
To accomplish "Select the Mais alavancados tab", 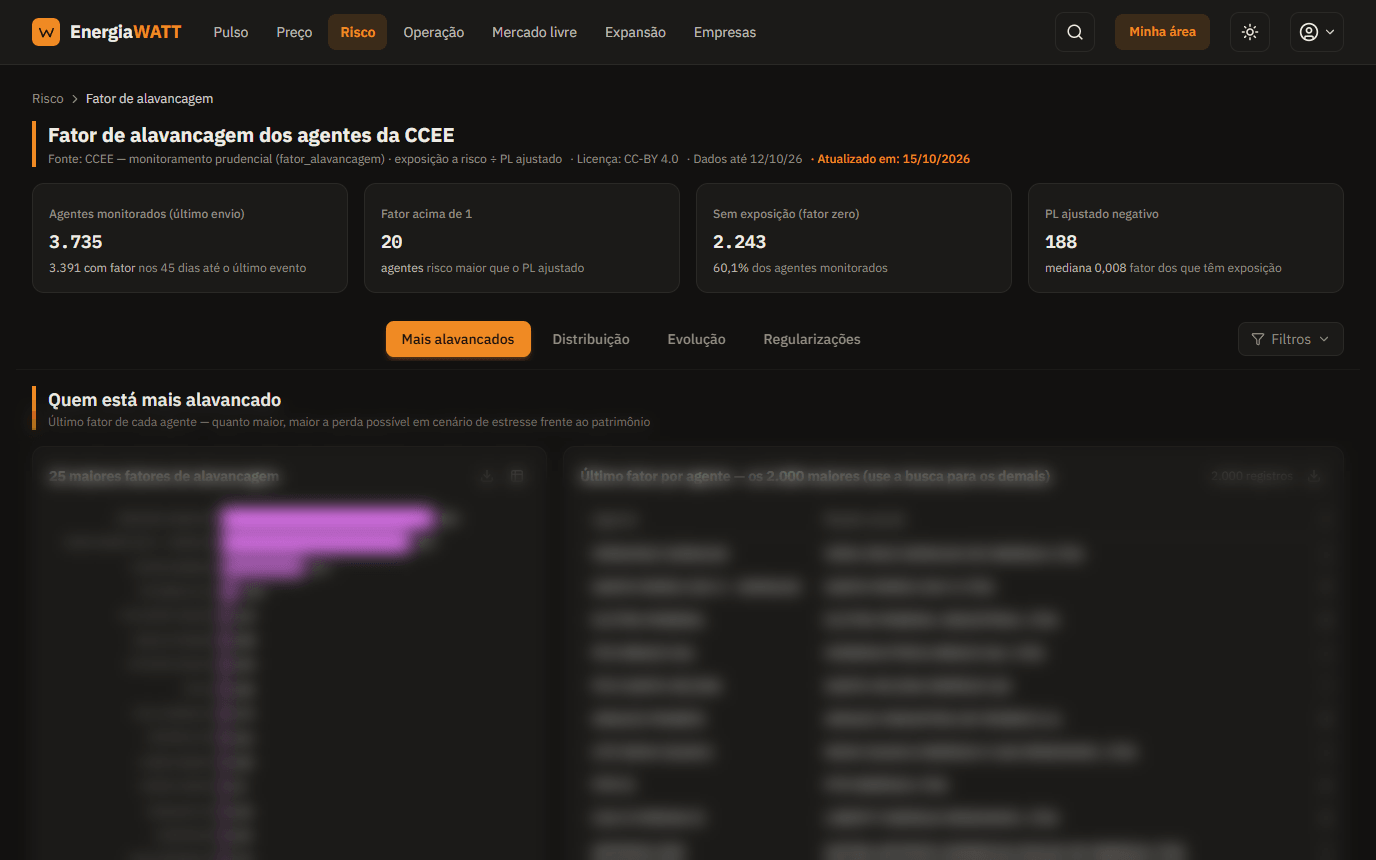I will click(458, 339).
